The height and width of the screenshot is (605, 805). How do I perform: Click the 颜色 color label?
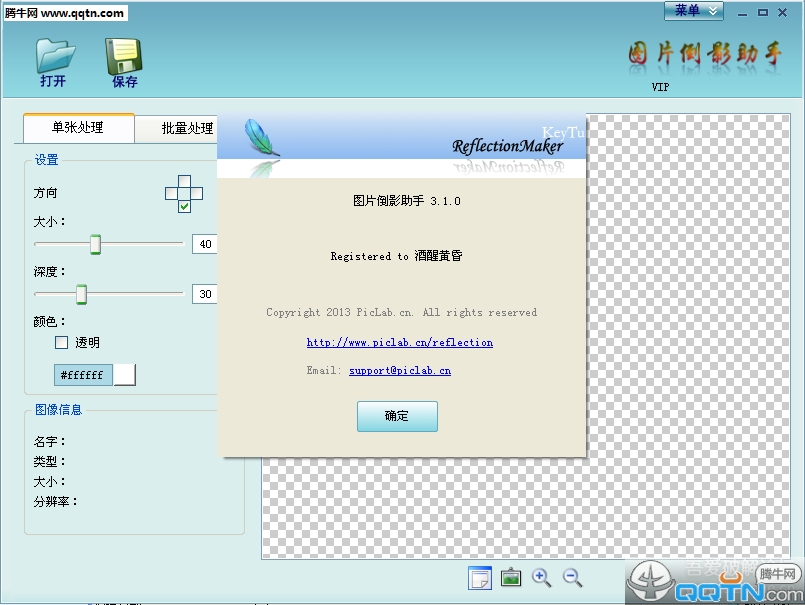point(49,322)
